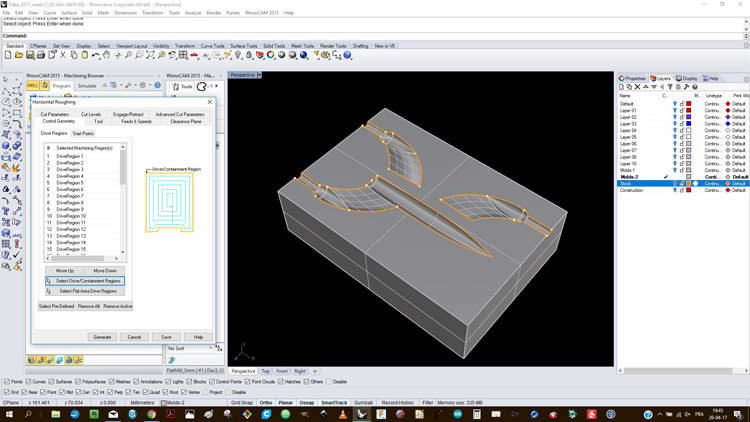The height and width of the screenshot is (422, 750).
Task: Toggle the Meshes filter checkbox
Action: tap(111, 382)
